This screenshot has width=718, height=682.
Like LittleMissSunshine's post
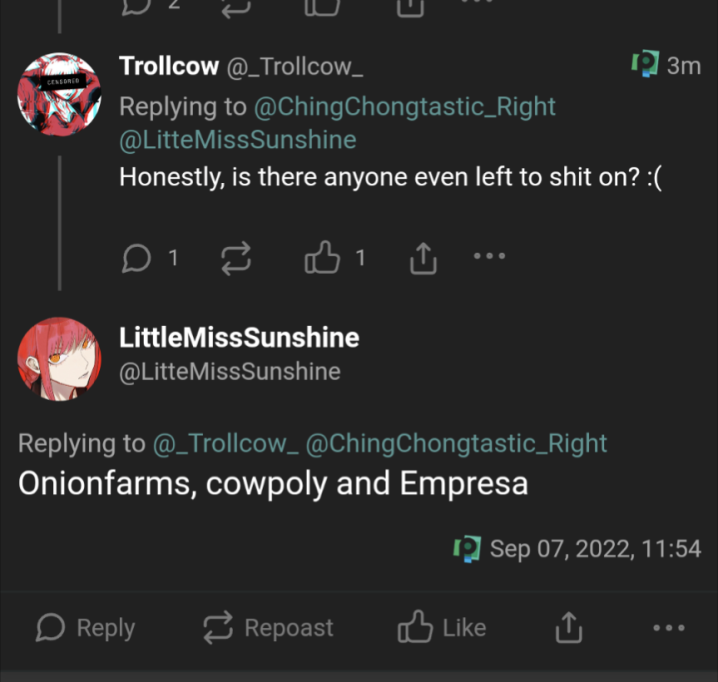[x=441, y=627]
